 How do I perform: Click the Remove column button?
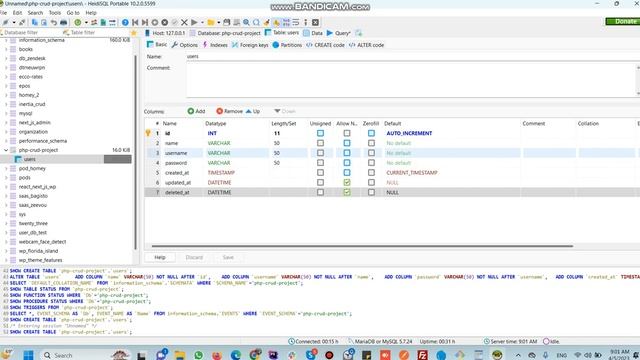(x=229, y=111)
